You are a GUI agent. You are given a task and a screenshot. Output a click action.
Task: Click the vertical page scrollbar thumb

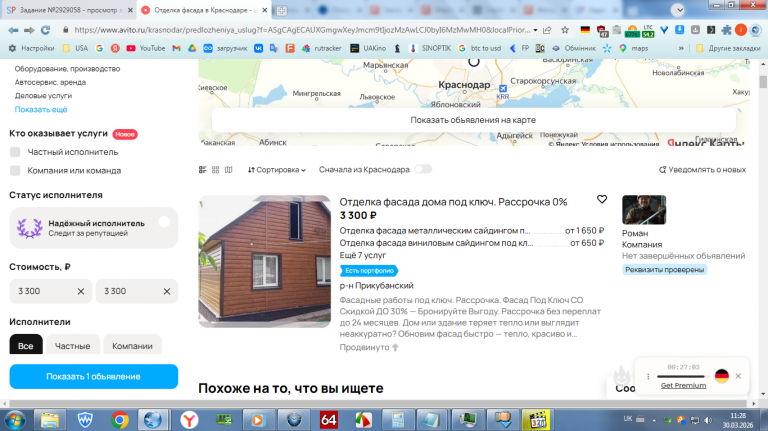pyautogui.click(x=763, y=82)
